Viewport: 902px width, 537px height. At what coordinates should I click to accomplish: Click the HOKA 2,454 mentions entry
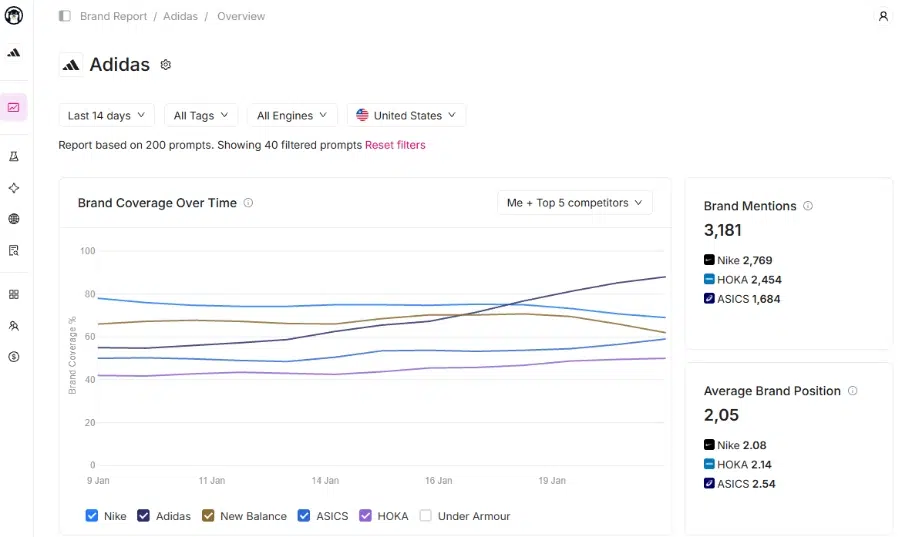tap(743, 280)
